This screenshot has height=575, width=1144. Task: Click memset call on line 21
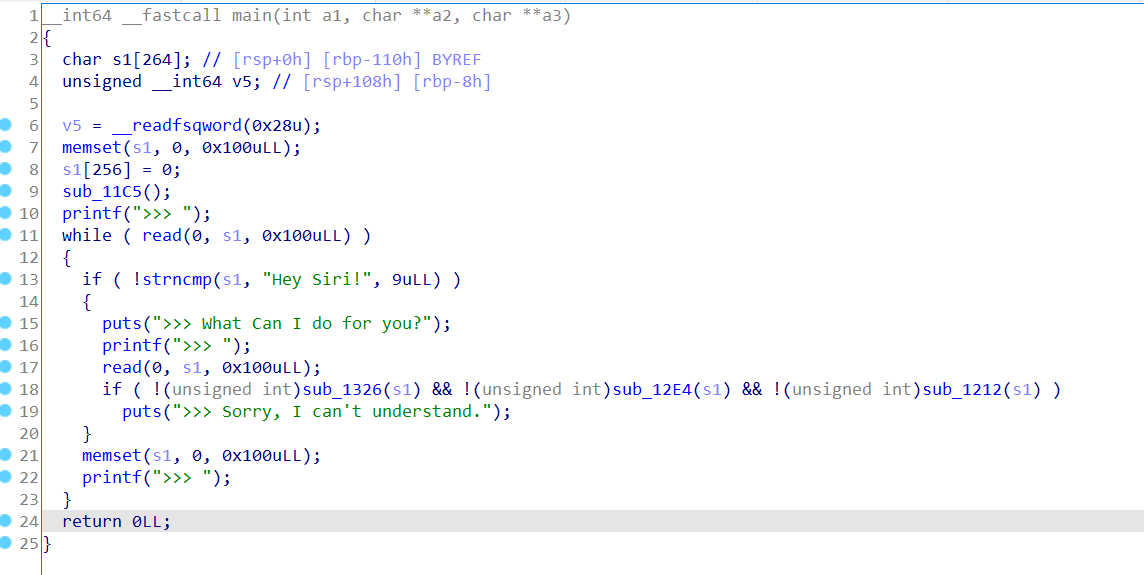pyautogui.click(x=112, y=455)
